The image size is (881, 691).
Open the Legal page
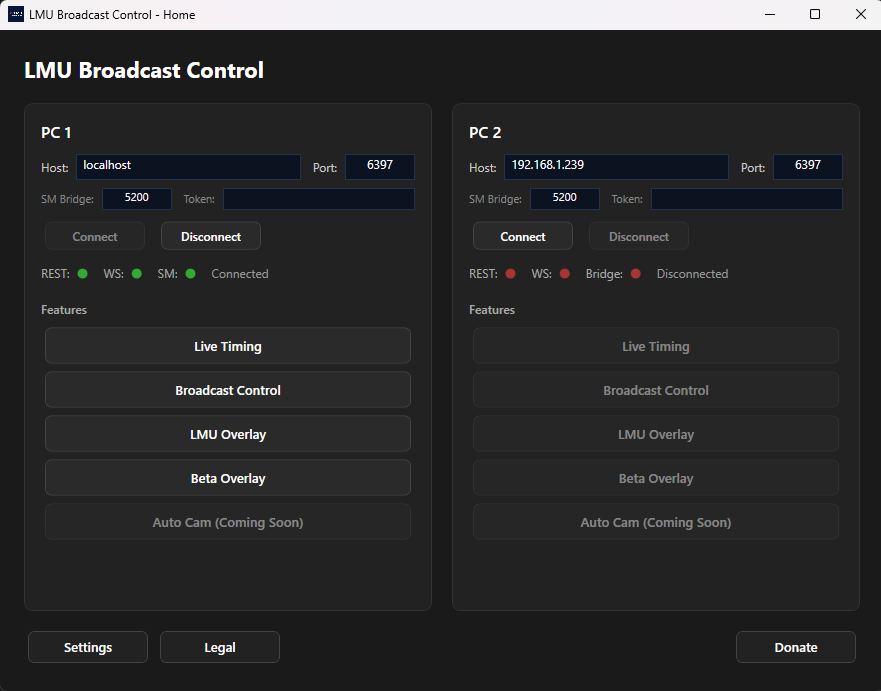[220, 647]
